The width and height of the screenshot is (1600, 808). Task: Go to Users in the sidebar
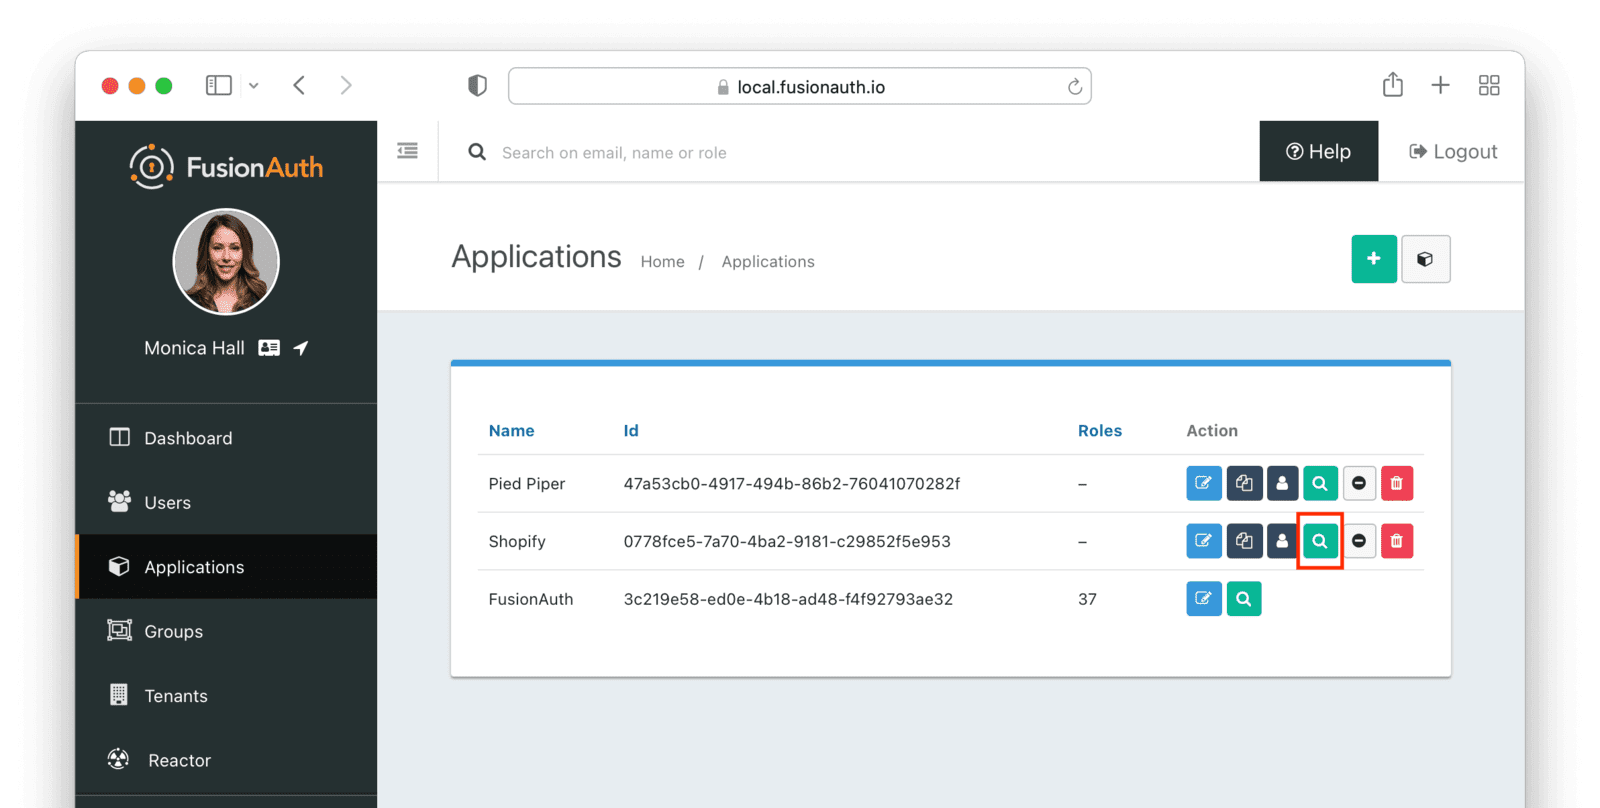pyautogui.click(x=226, y=502)
